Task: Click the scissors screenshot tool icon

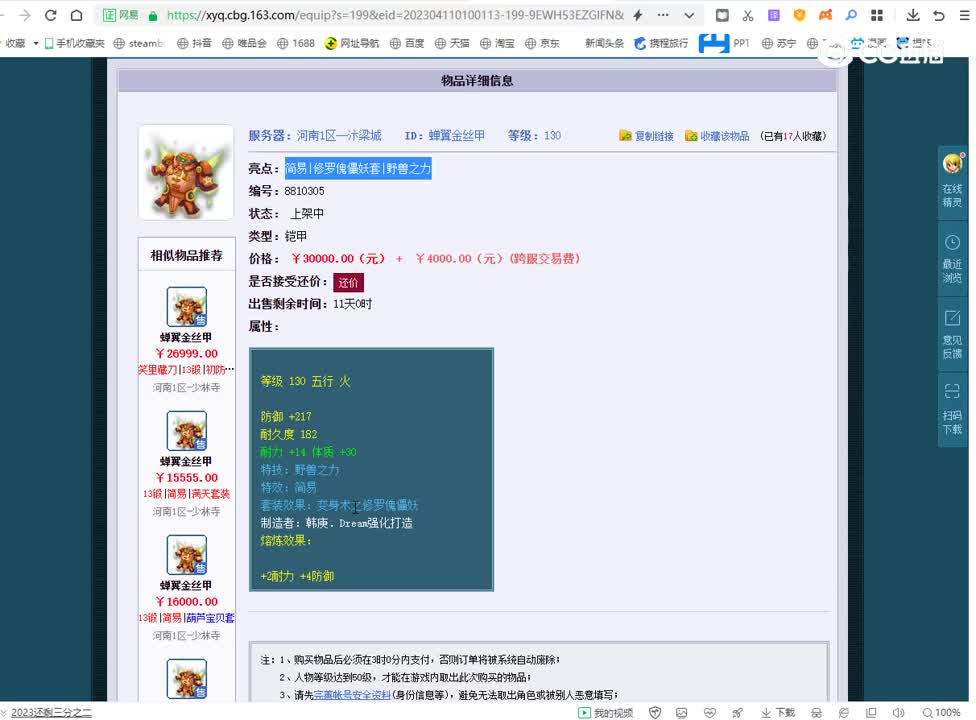Action: point(748,16)
